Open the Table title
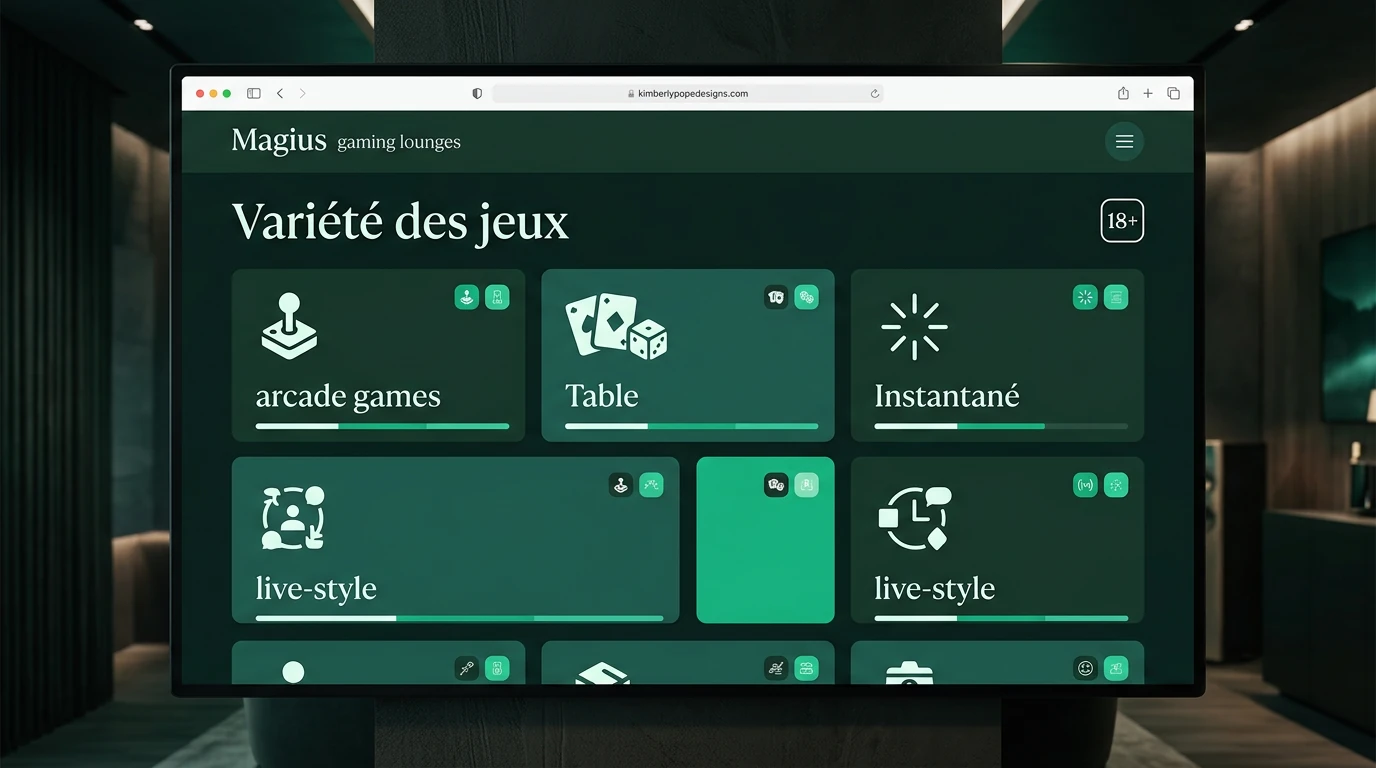Image resolution: width=1376 pixels, height=768 pixels. click(601, 396)
